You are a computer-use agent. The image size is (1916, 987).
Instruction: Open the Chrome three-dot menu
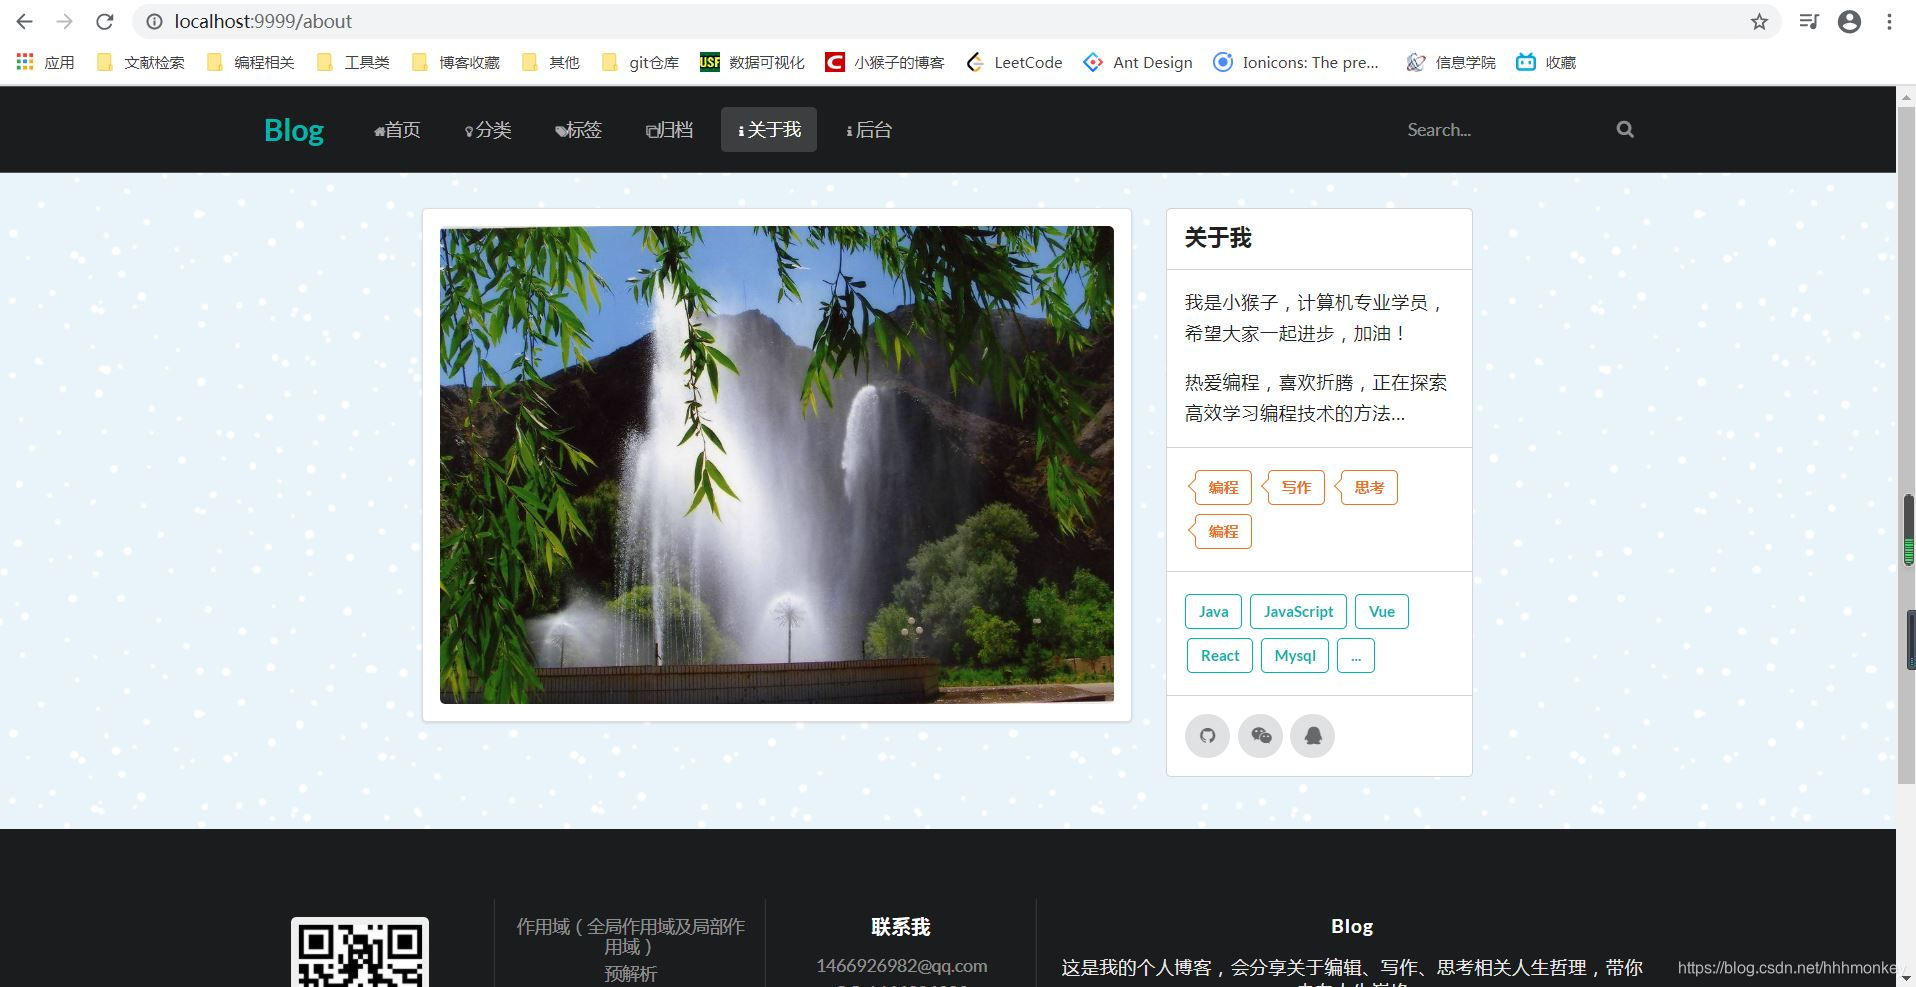(x=1889, y=21)
